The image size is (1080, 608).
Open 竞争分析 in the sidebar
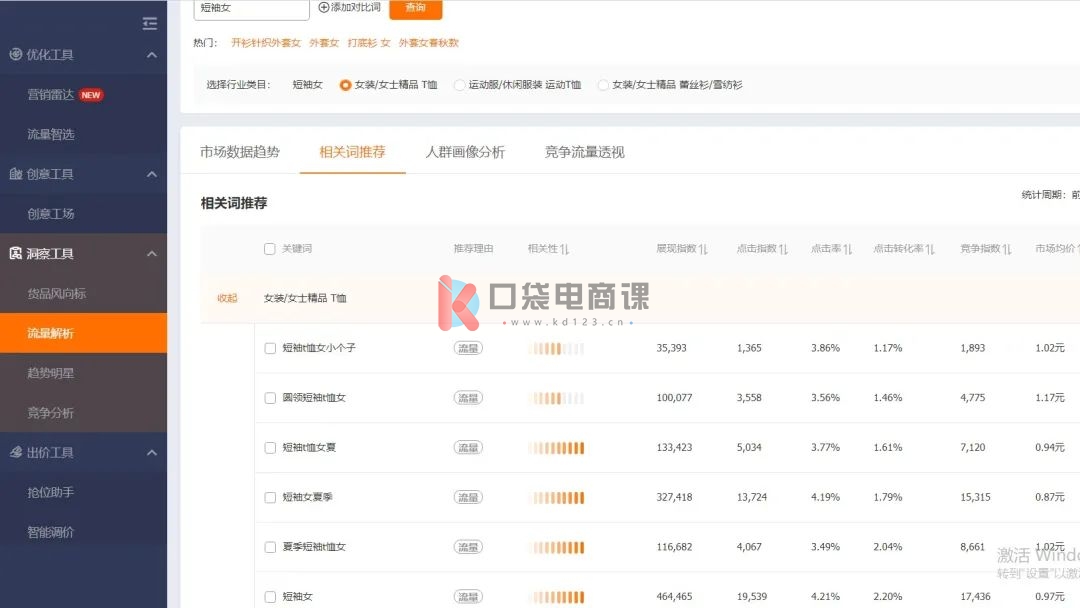[x=50, y=413]
